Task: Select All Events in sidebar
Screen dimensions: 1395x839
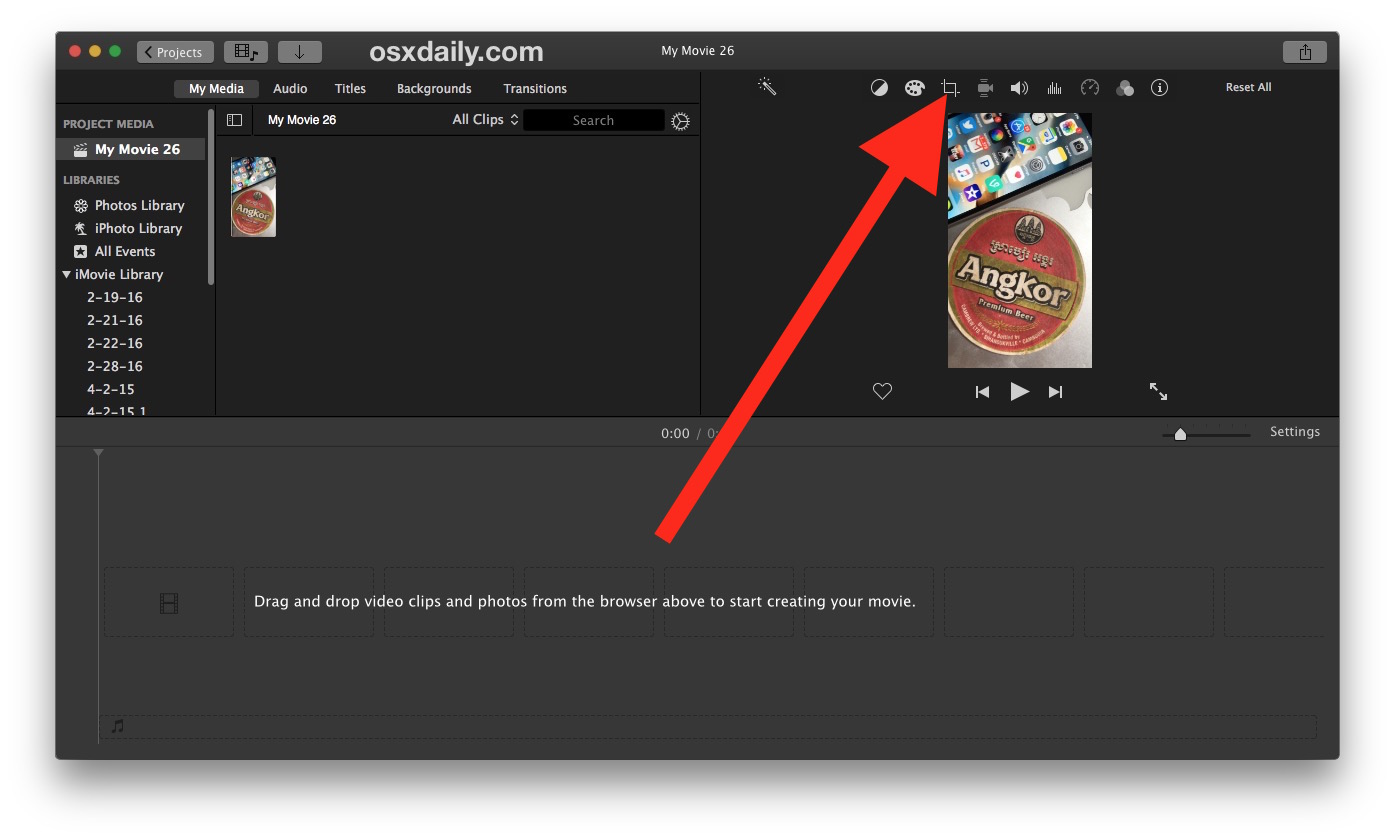Action: pyautogui.click(x=115, y=251)
